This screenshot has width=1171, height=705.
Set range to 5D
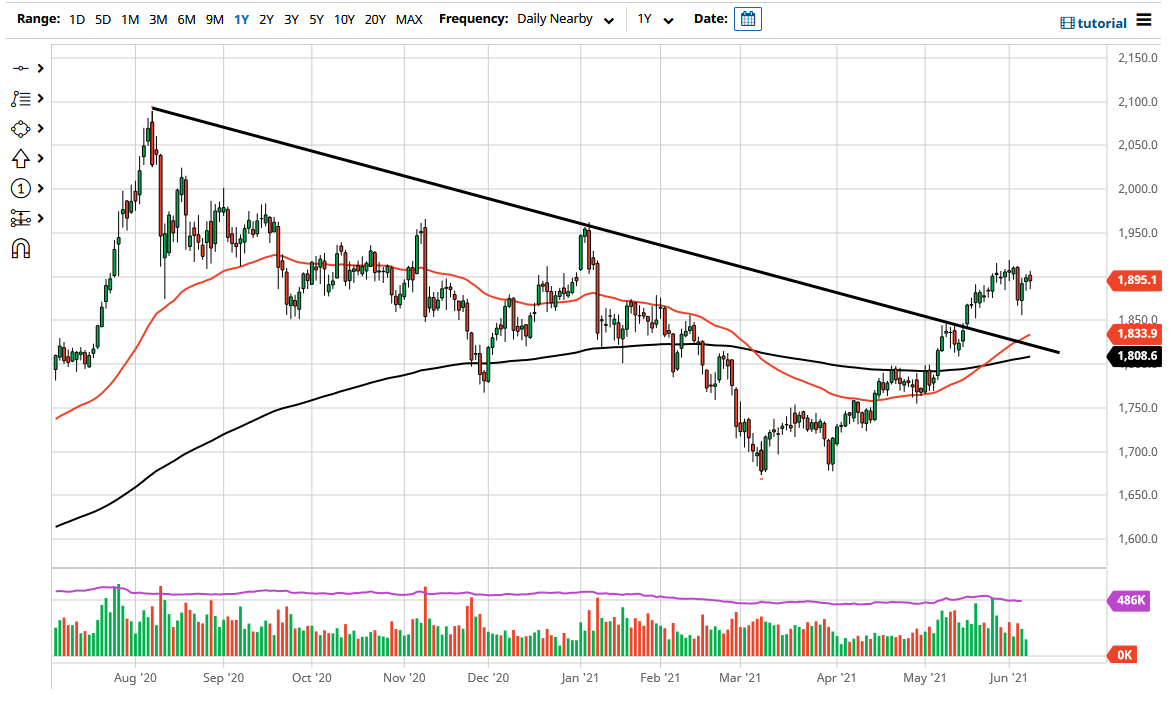(103, 19)
